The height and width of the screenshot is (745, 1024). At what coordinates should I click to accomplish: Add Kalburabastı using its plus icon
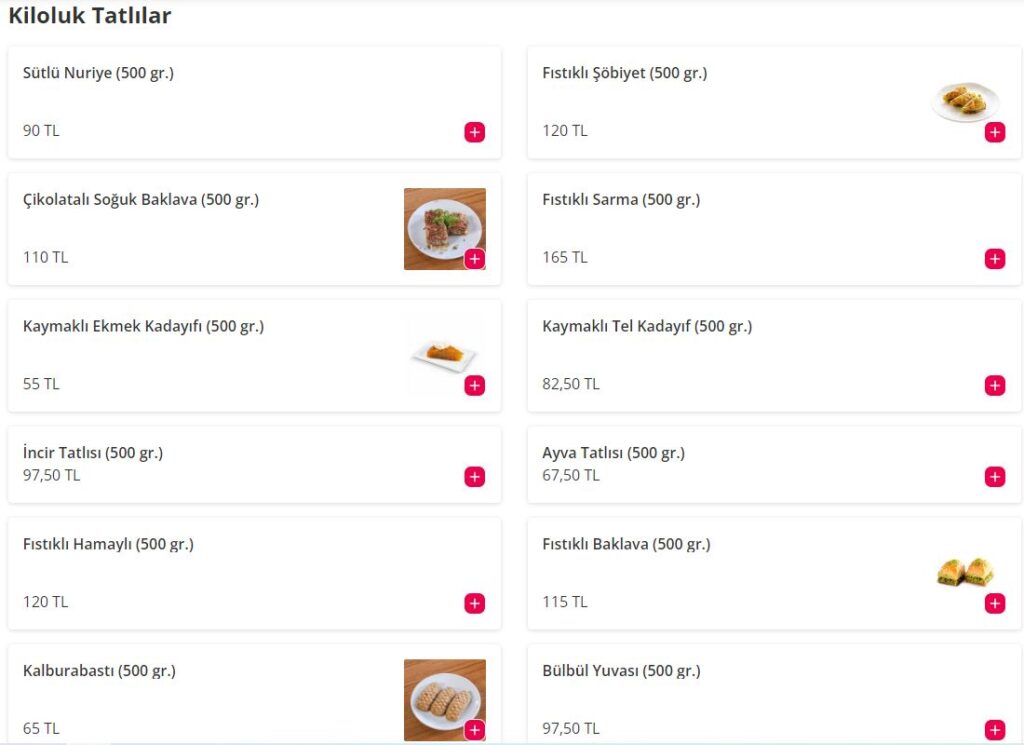[x=474, y=730]
